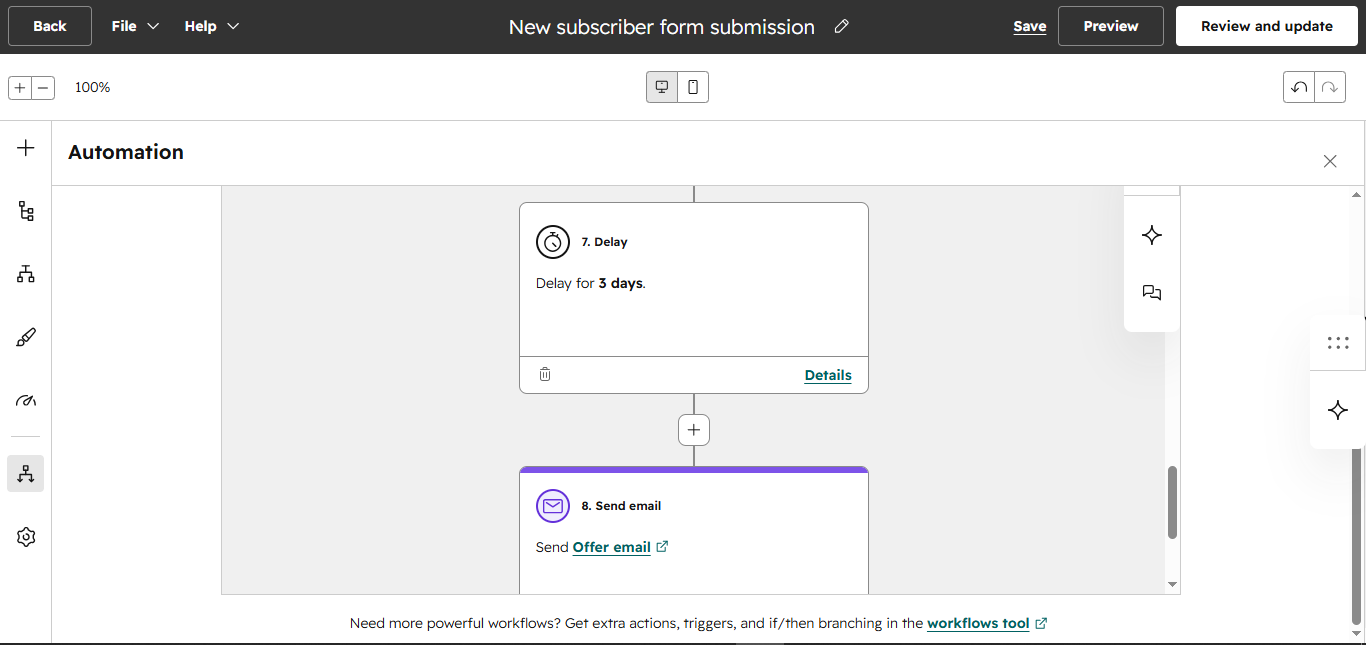Viewport: 1366px width, 645px height.
Task: Open the workflows tool link
Action: [x=978, y=623]
